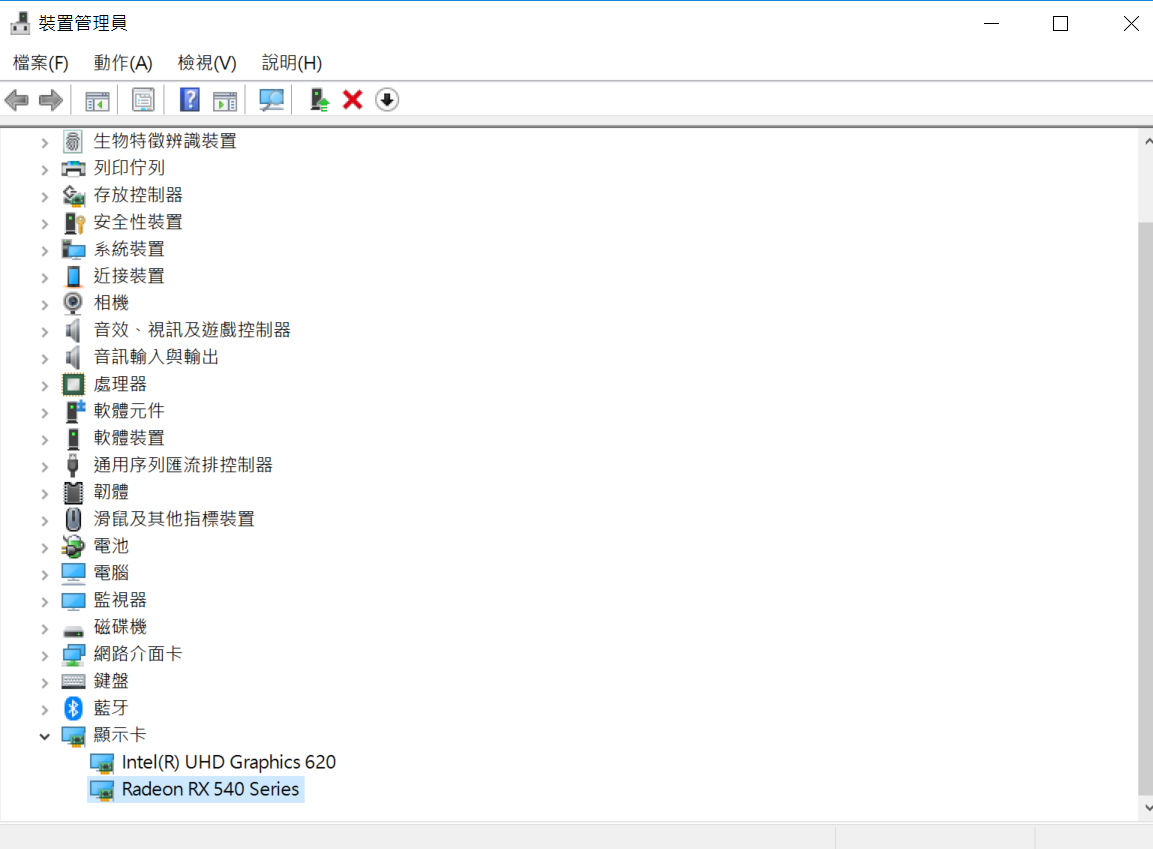Image resolution: width=1153 pixels, height=849 pixels.
Task: Toggle the console tree pane icon
Action: (97, 100)
